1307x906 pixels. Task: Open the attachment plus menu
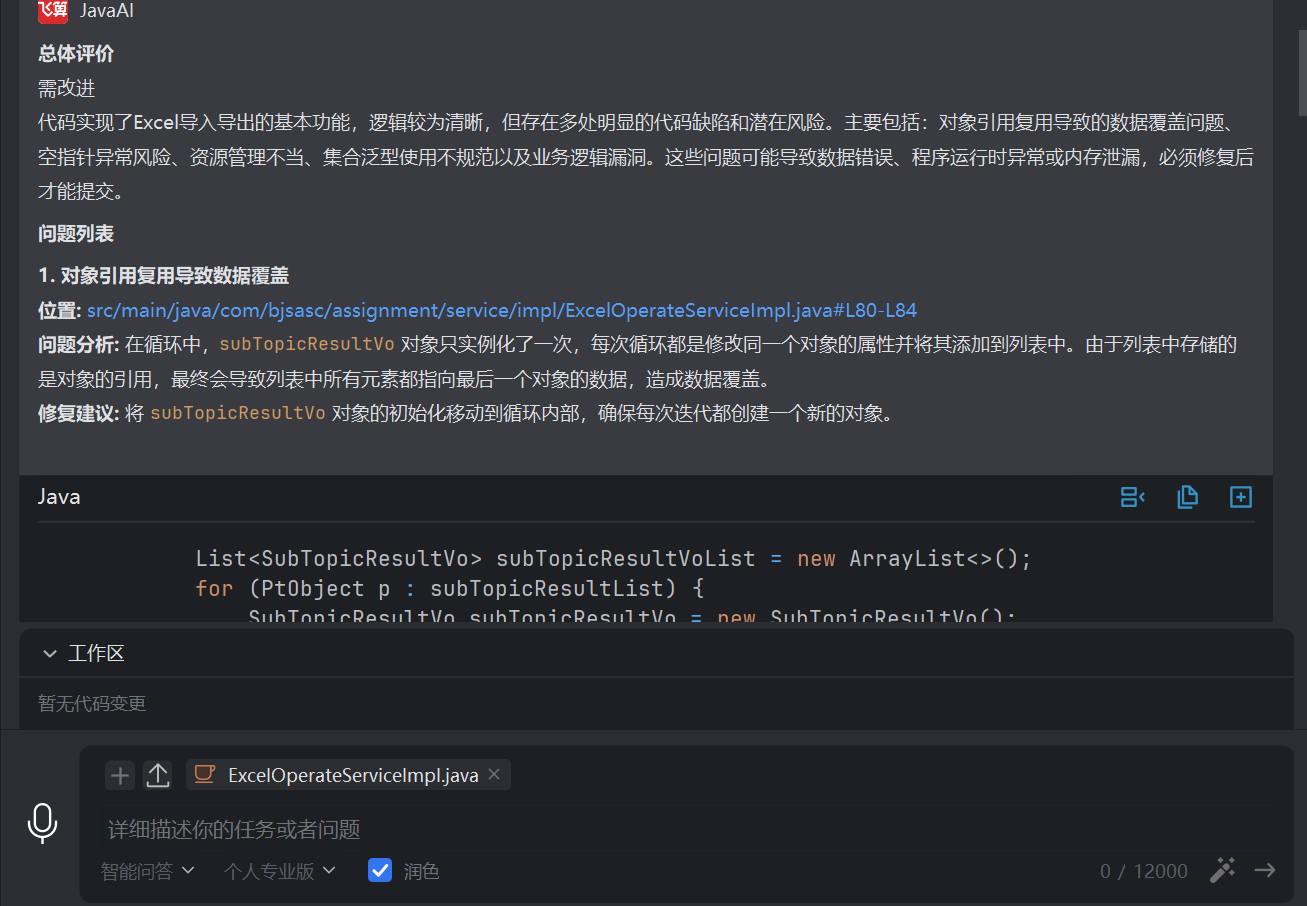coord(119,774)
